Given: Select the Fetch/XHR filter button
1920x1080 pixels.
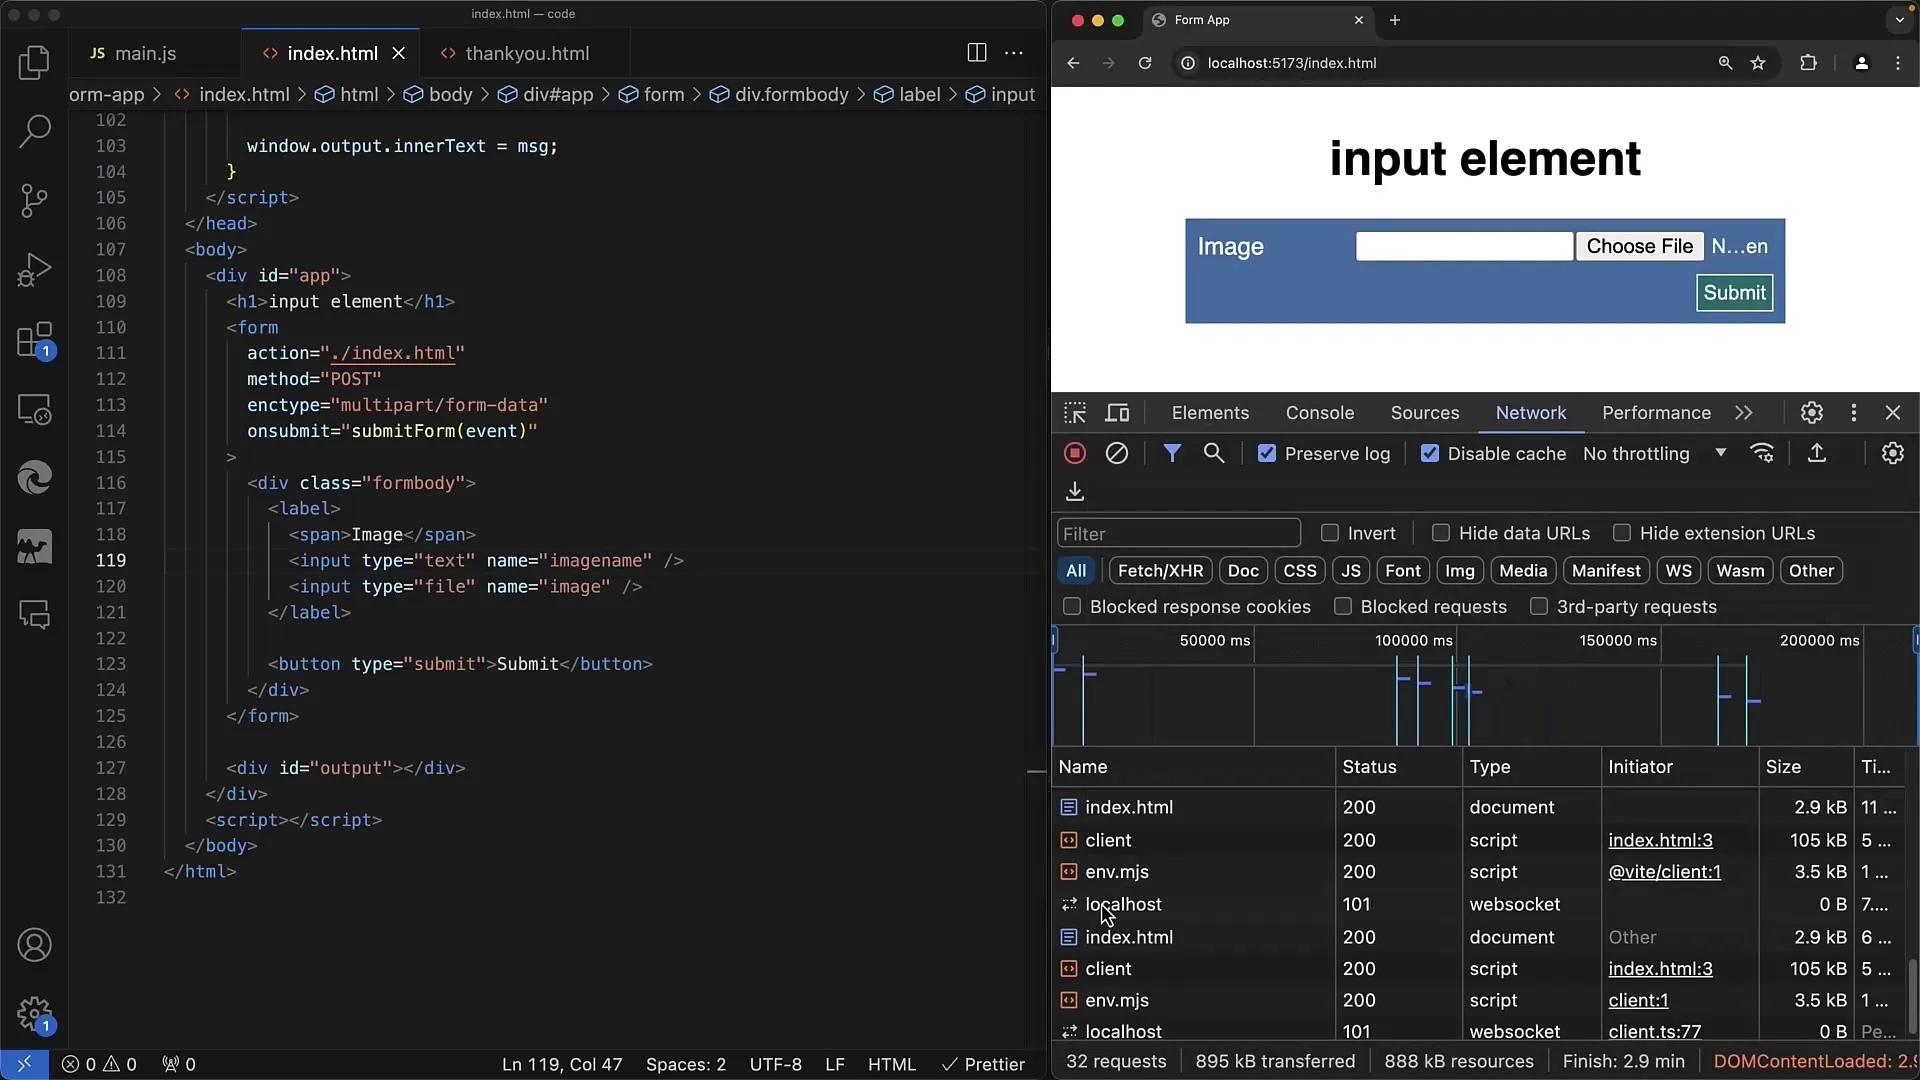Looking at the screenshot, I should (1160, 570).
